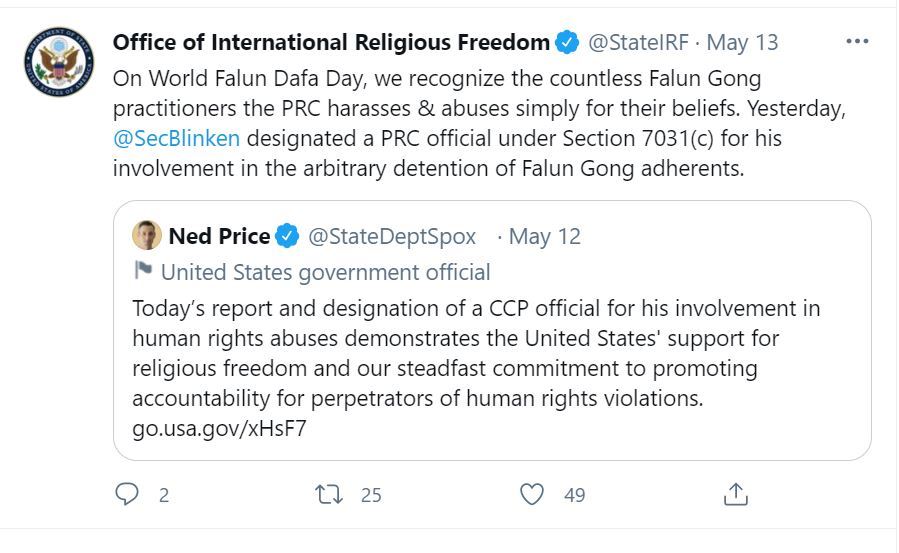Open the May 13 tweet timestamp

click(x=742, y=43)
